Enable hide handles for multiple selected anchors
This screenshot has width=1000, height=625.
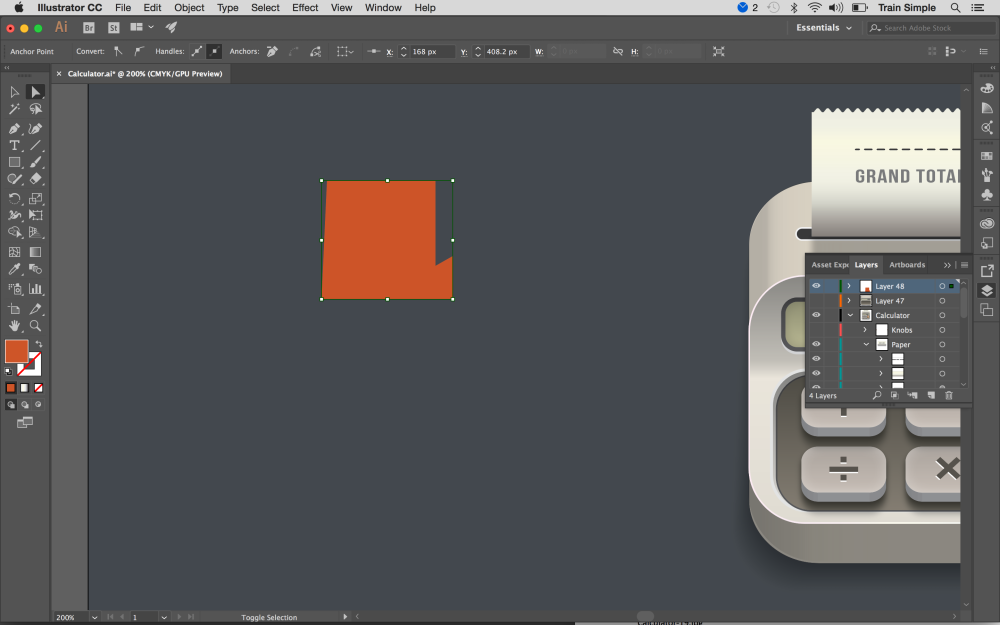pos(214,52)
